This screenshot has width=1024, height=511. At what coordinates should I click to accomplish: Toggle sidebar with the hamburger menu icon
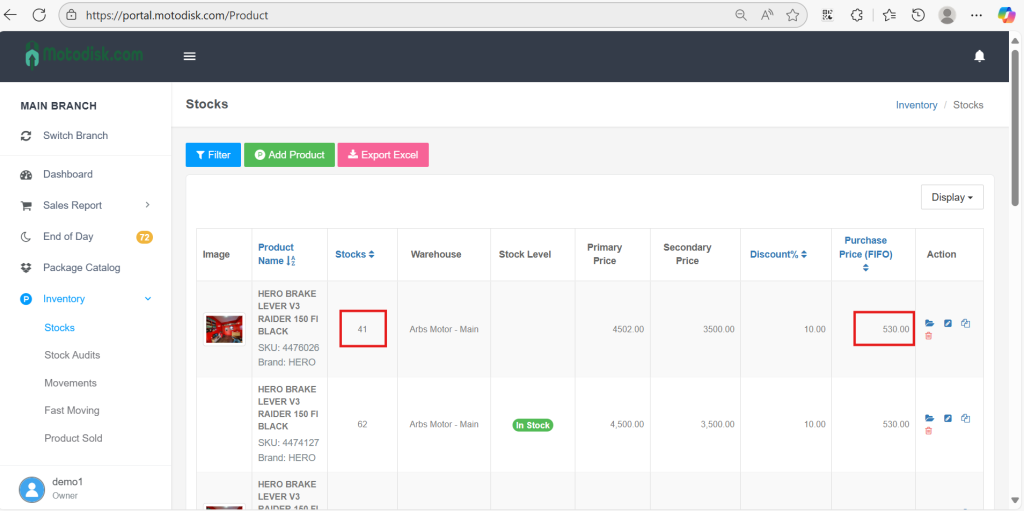(x=189, y=56)
